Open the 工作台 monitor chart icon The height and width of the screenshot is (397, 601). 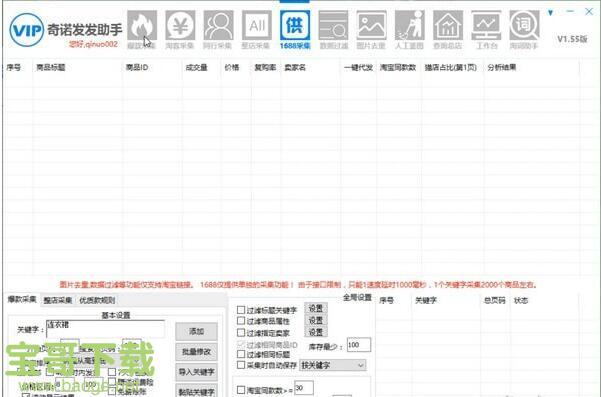[486, 30]
